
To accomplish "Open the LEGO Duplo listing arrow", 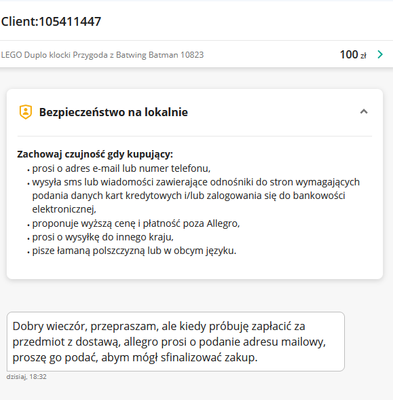I will [380, 54].
